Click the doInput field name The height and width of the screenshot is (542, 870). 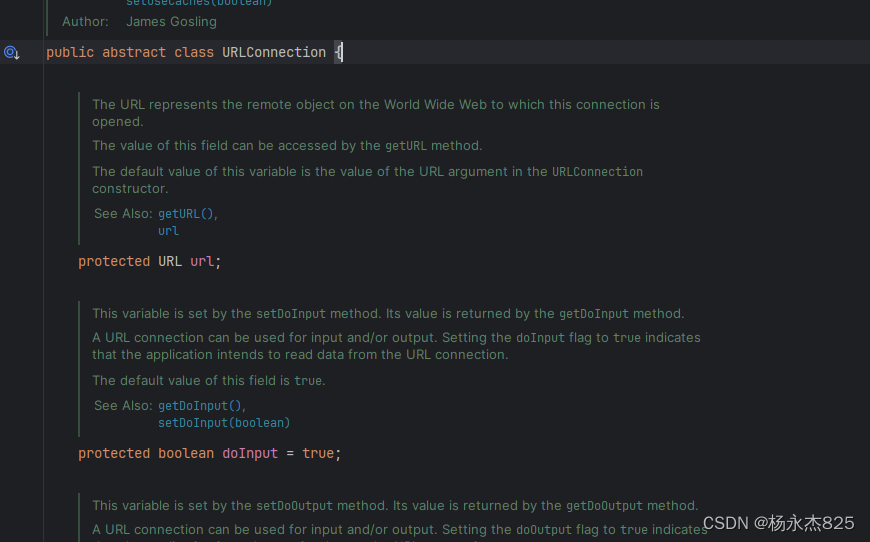tap(250, 453)
